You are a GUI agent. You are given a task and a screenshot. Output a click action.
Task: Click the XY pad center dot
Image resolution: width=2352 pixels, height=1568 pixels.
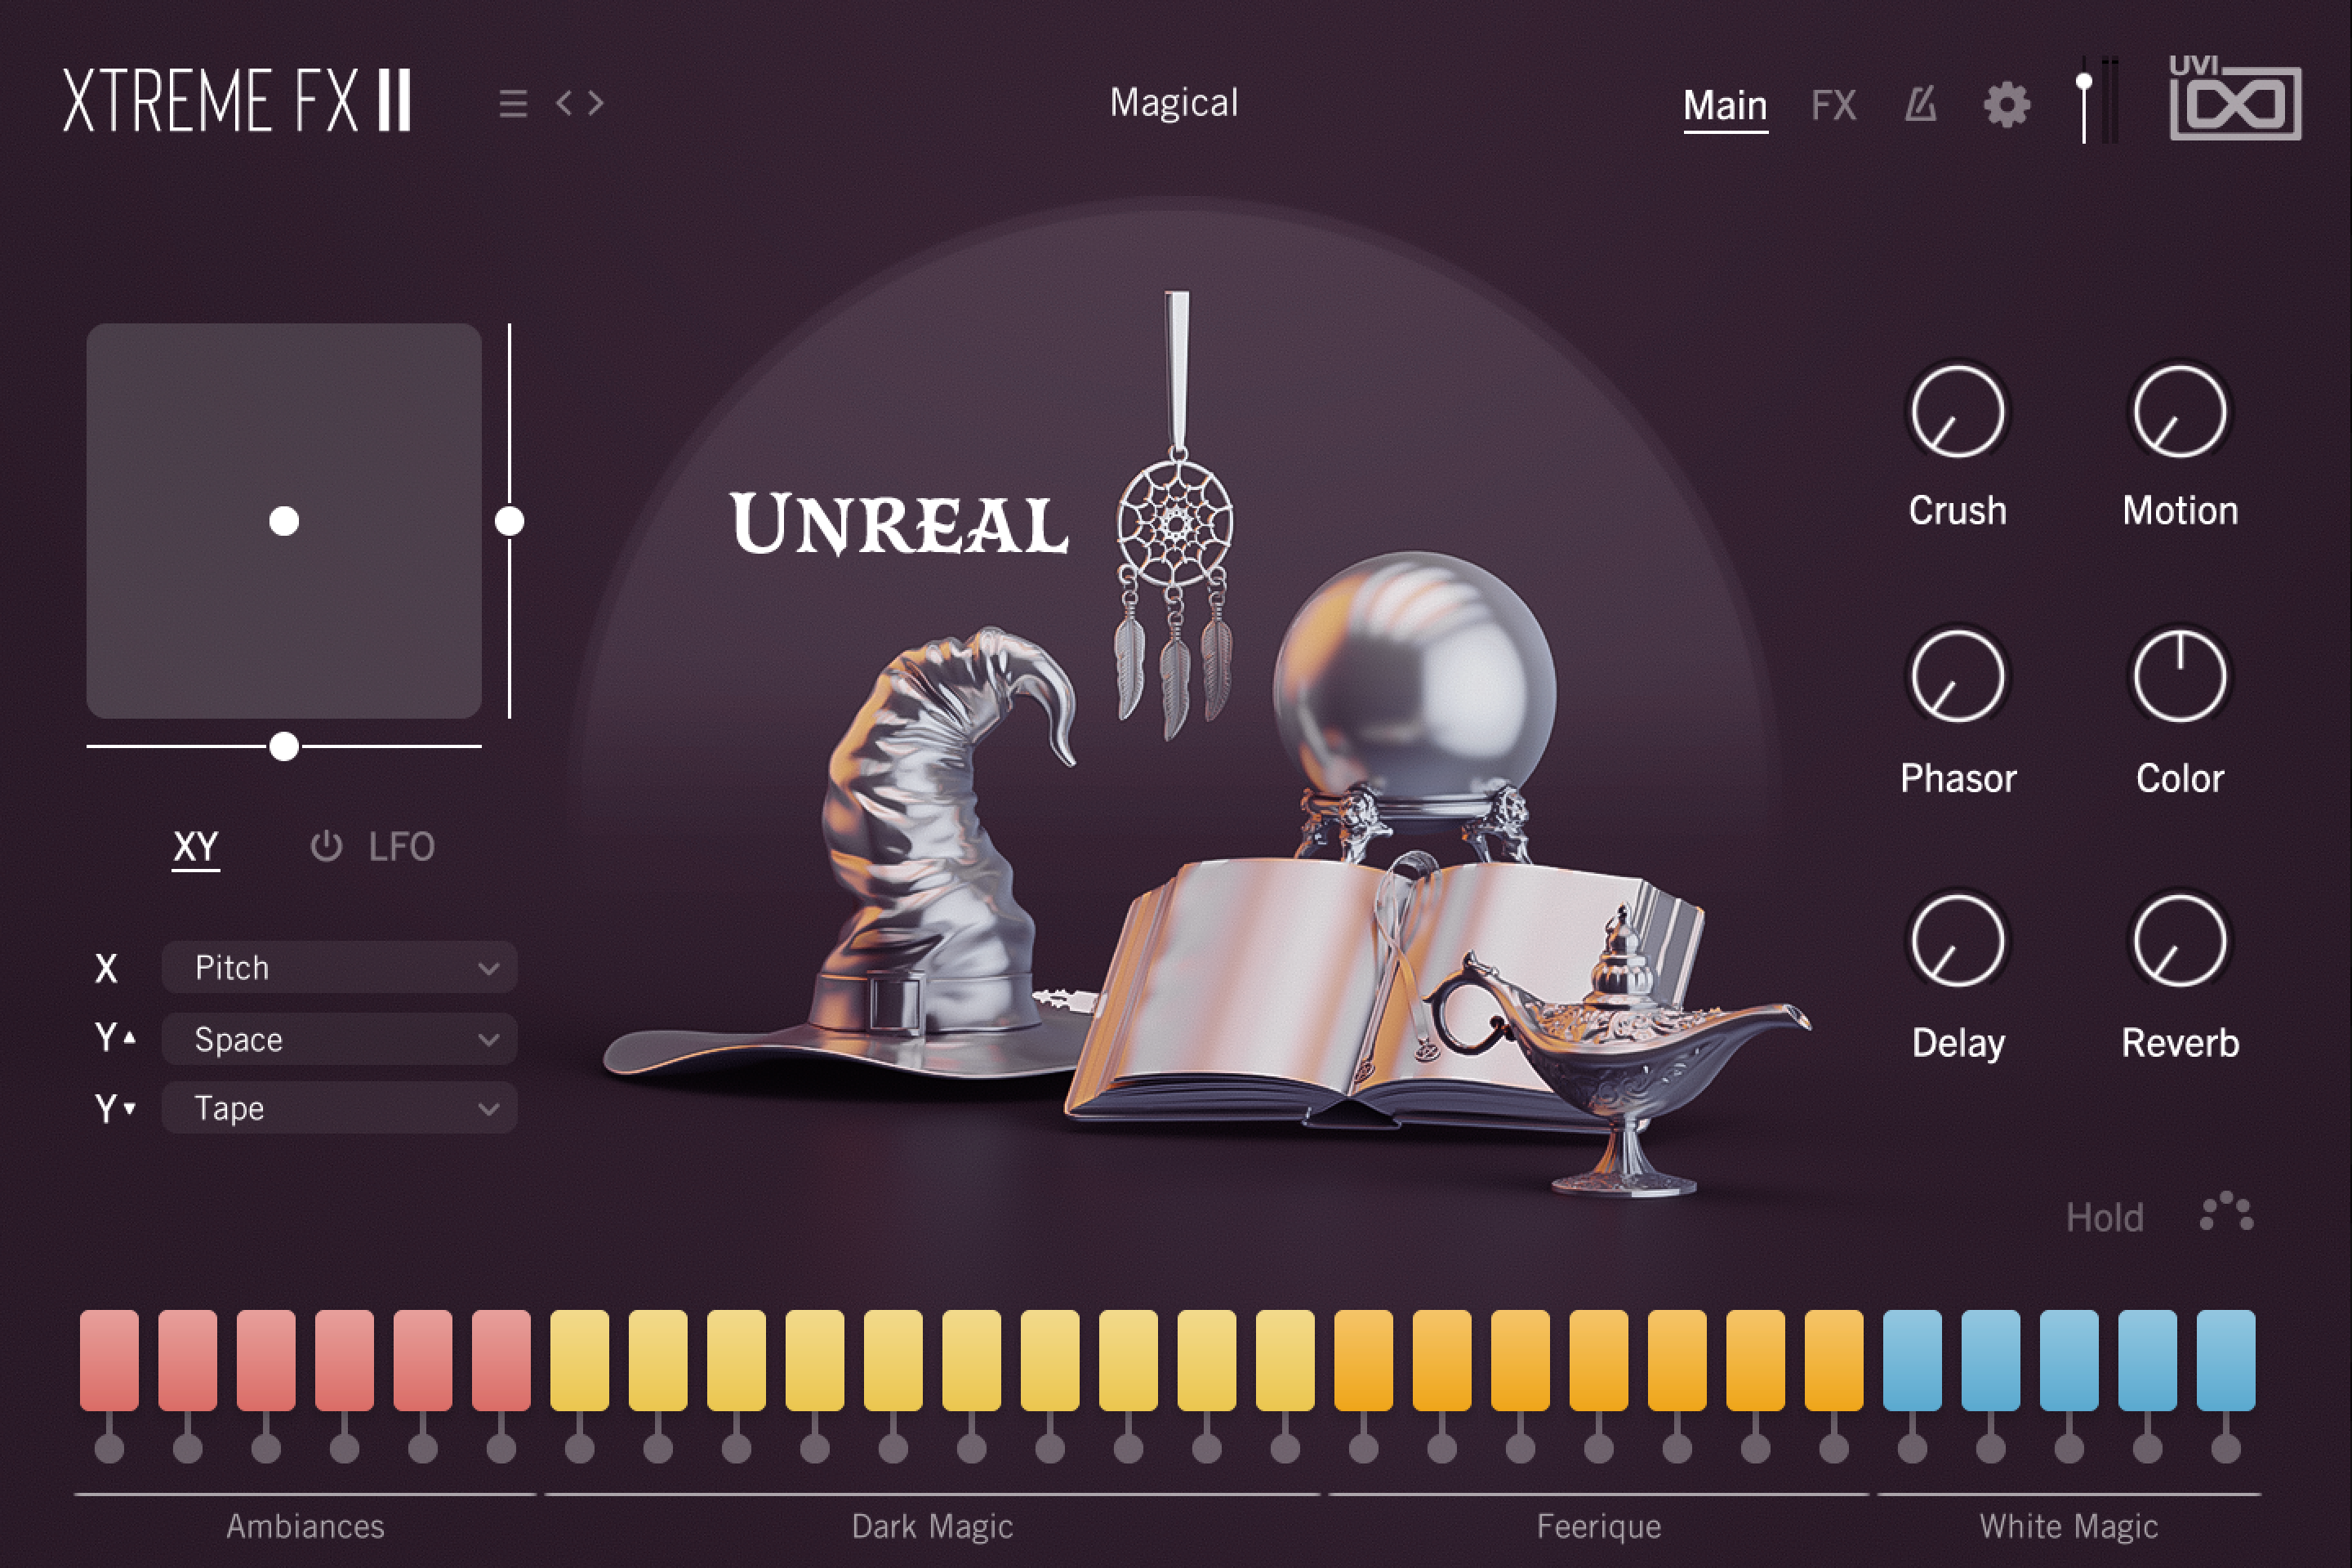284,521
